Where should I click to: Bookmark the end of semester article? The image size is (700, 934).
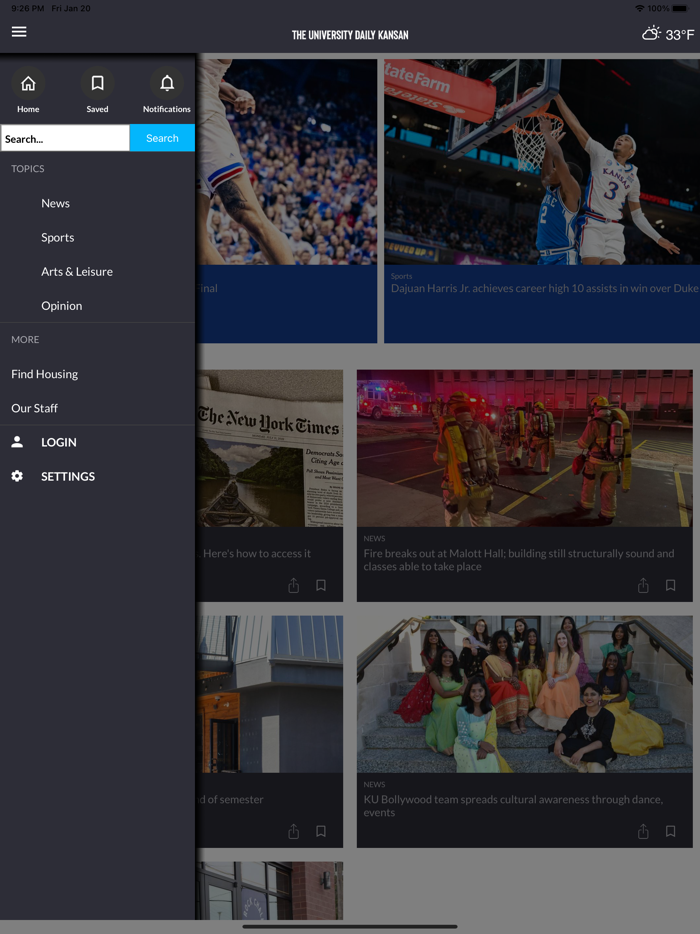tap(321, 831)
